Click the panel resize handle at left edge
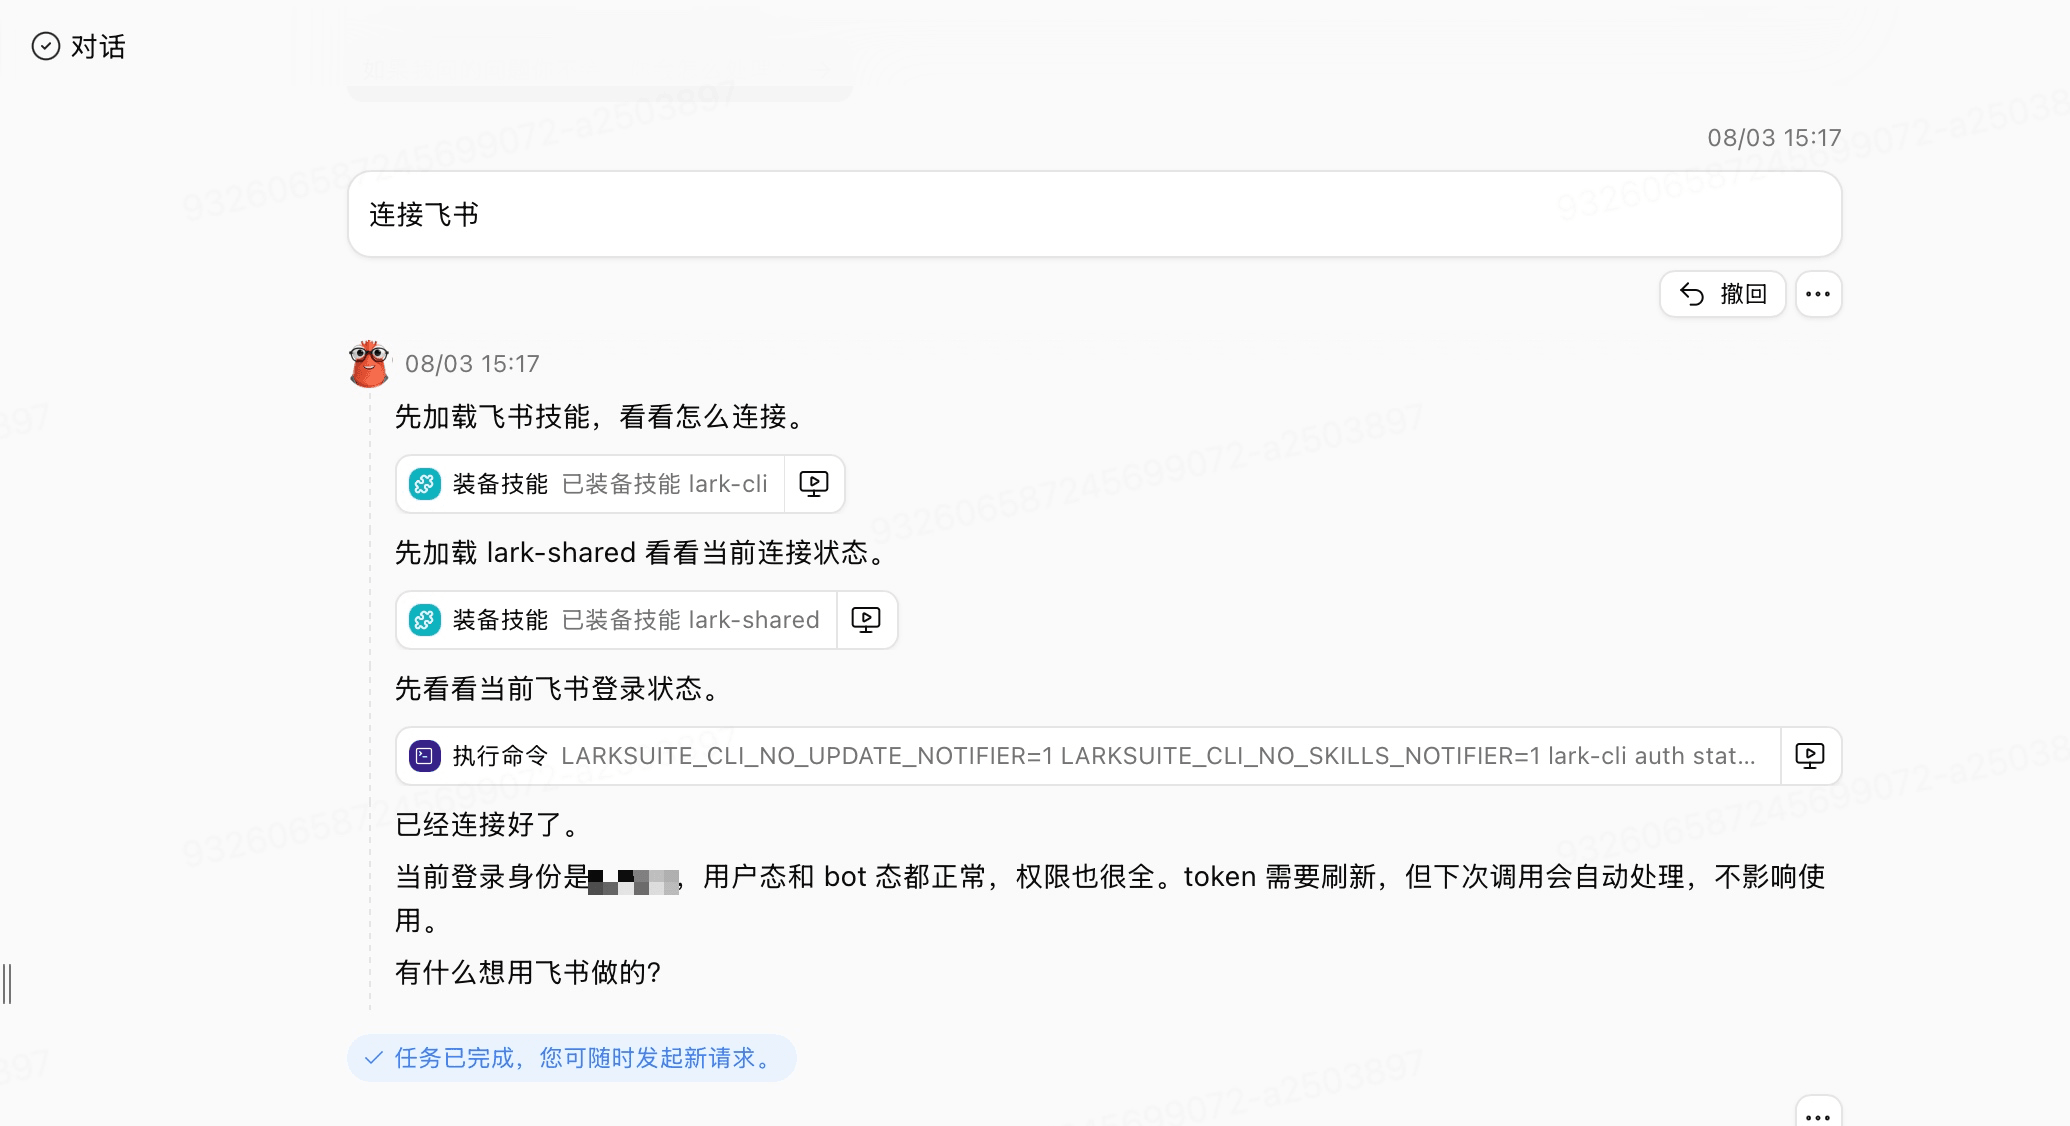The width and height of the screenshot is (2070, 1126). coord(7,984)
